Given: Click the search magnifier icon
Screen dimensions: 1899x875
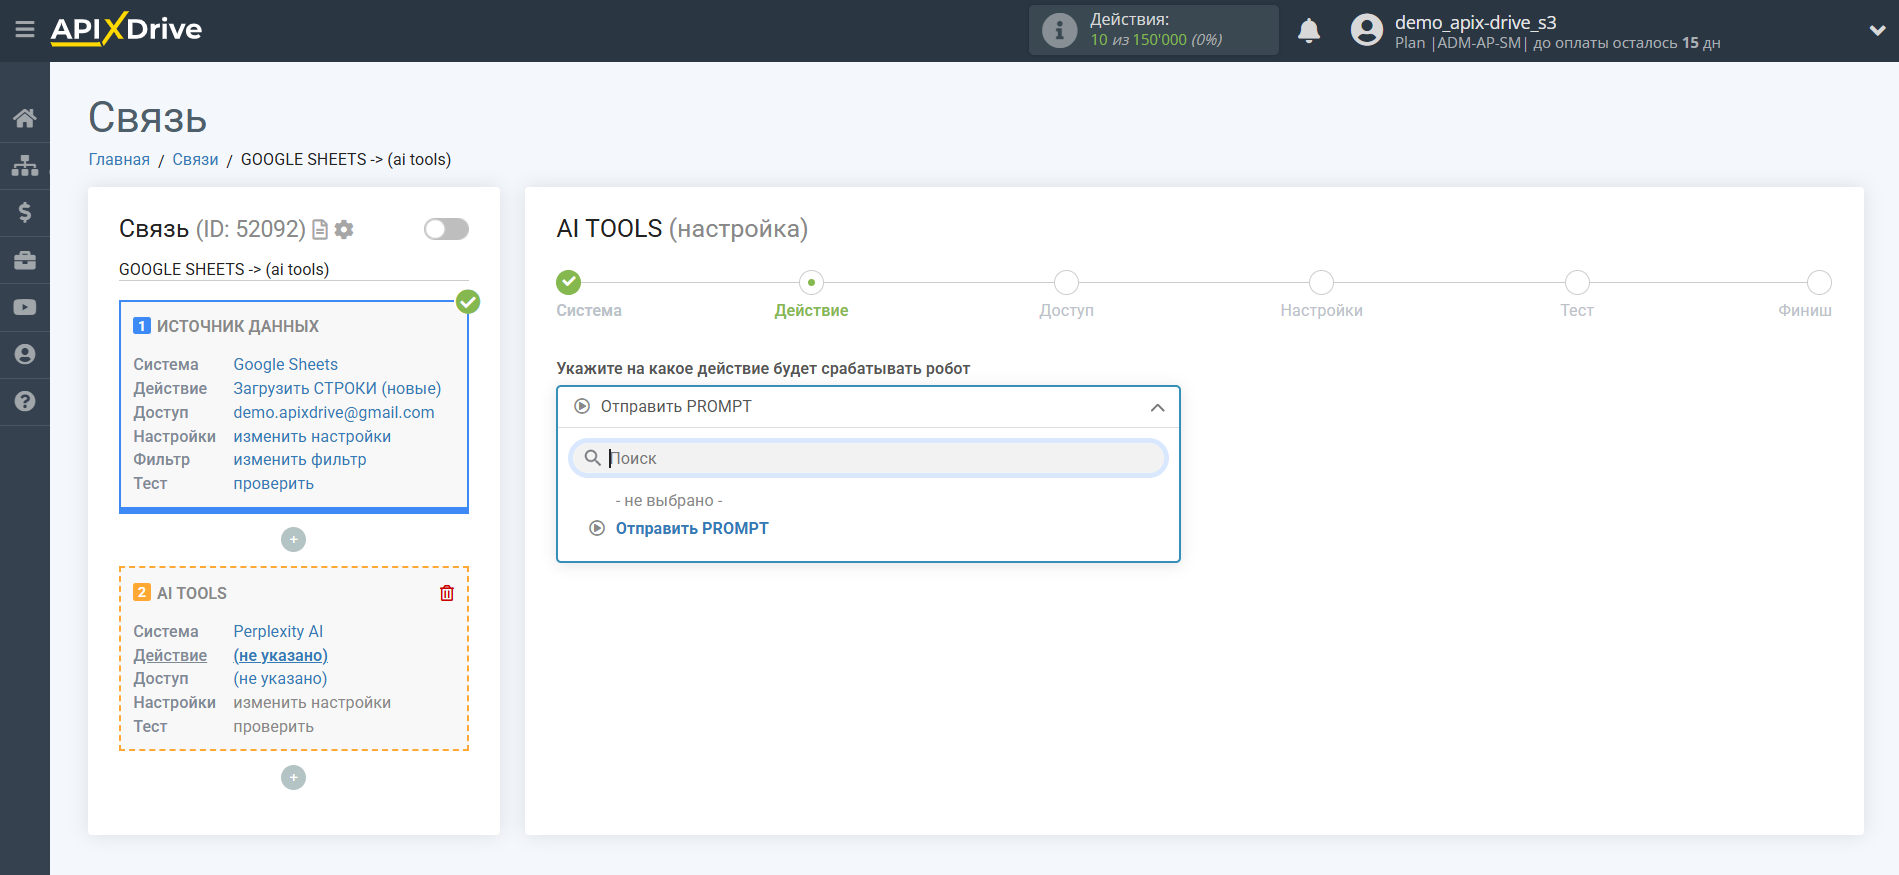Looking at the screenshot, I should pyautogui.click(x=593, y=458).
